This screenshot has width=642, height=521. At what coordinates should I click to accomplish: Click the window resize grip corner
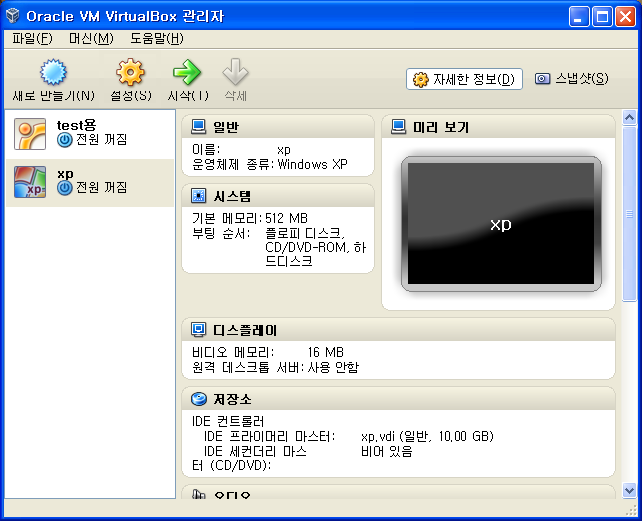pos(631,510)
